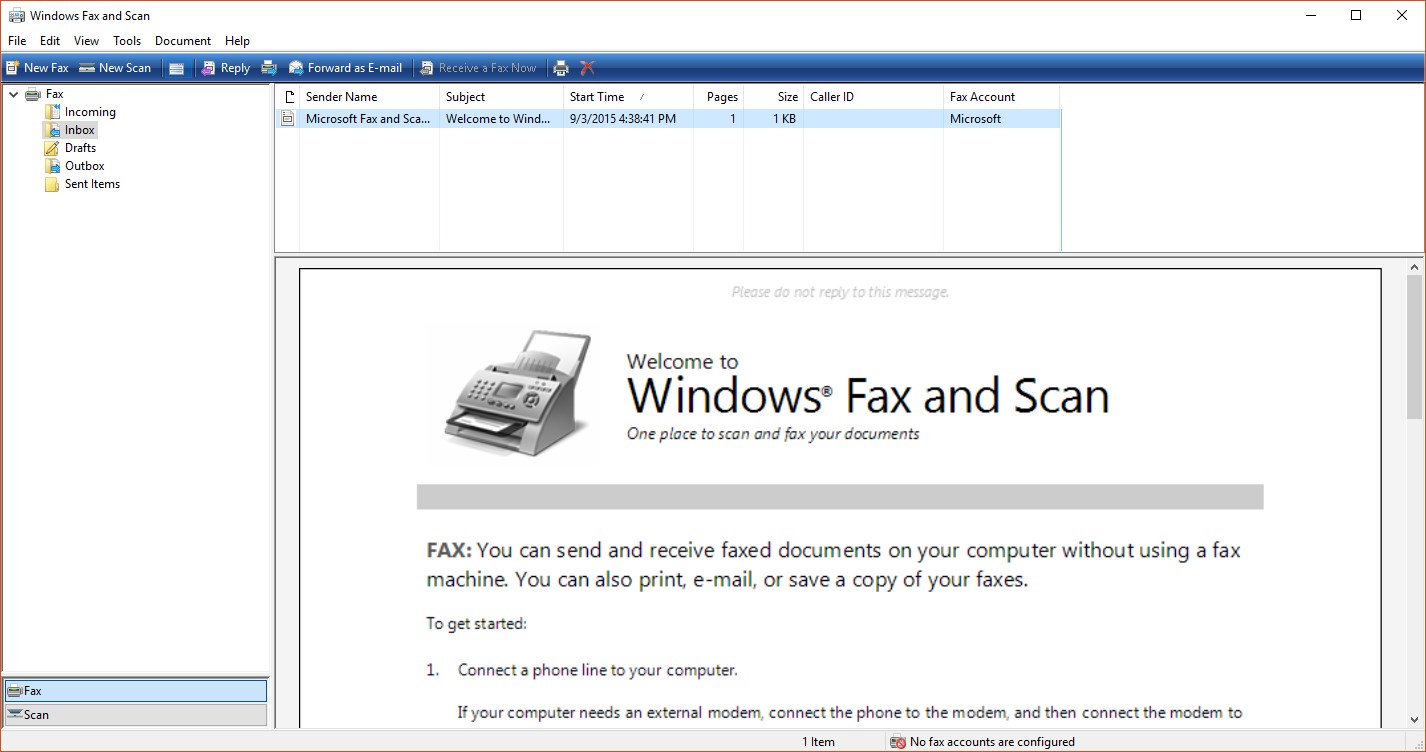Open the Document menu
1426x752 pixels.
(182, 41)
